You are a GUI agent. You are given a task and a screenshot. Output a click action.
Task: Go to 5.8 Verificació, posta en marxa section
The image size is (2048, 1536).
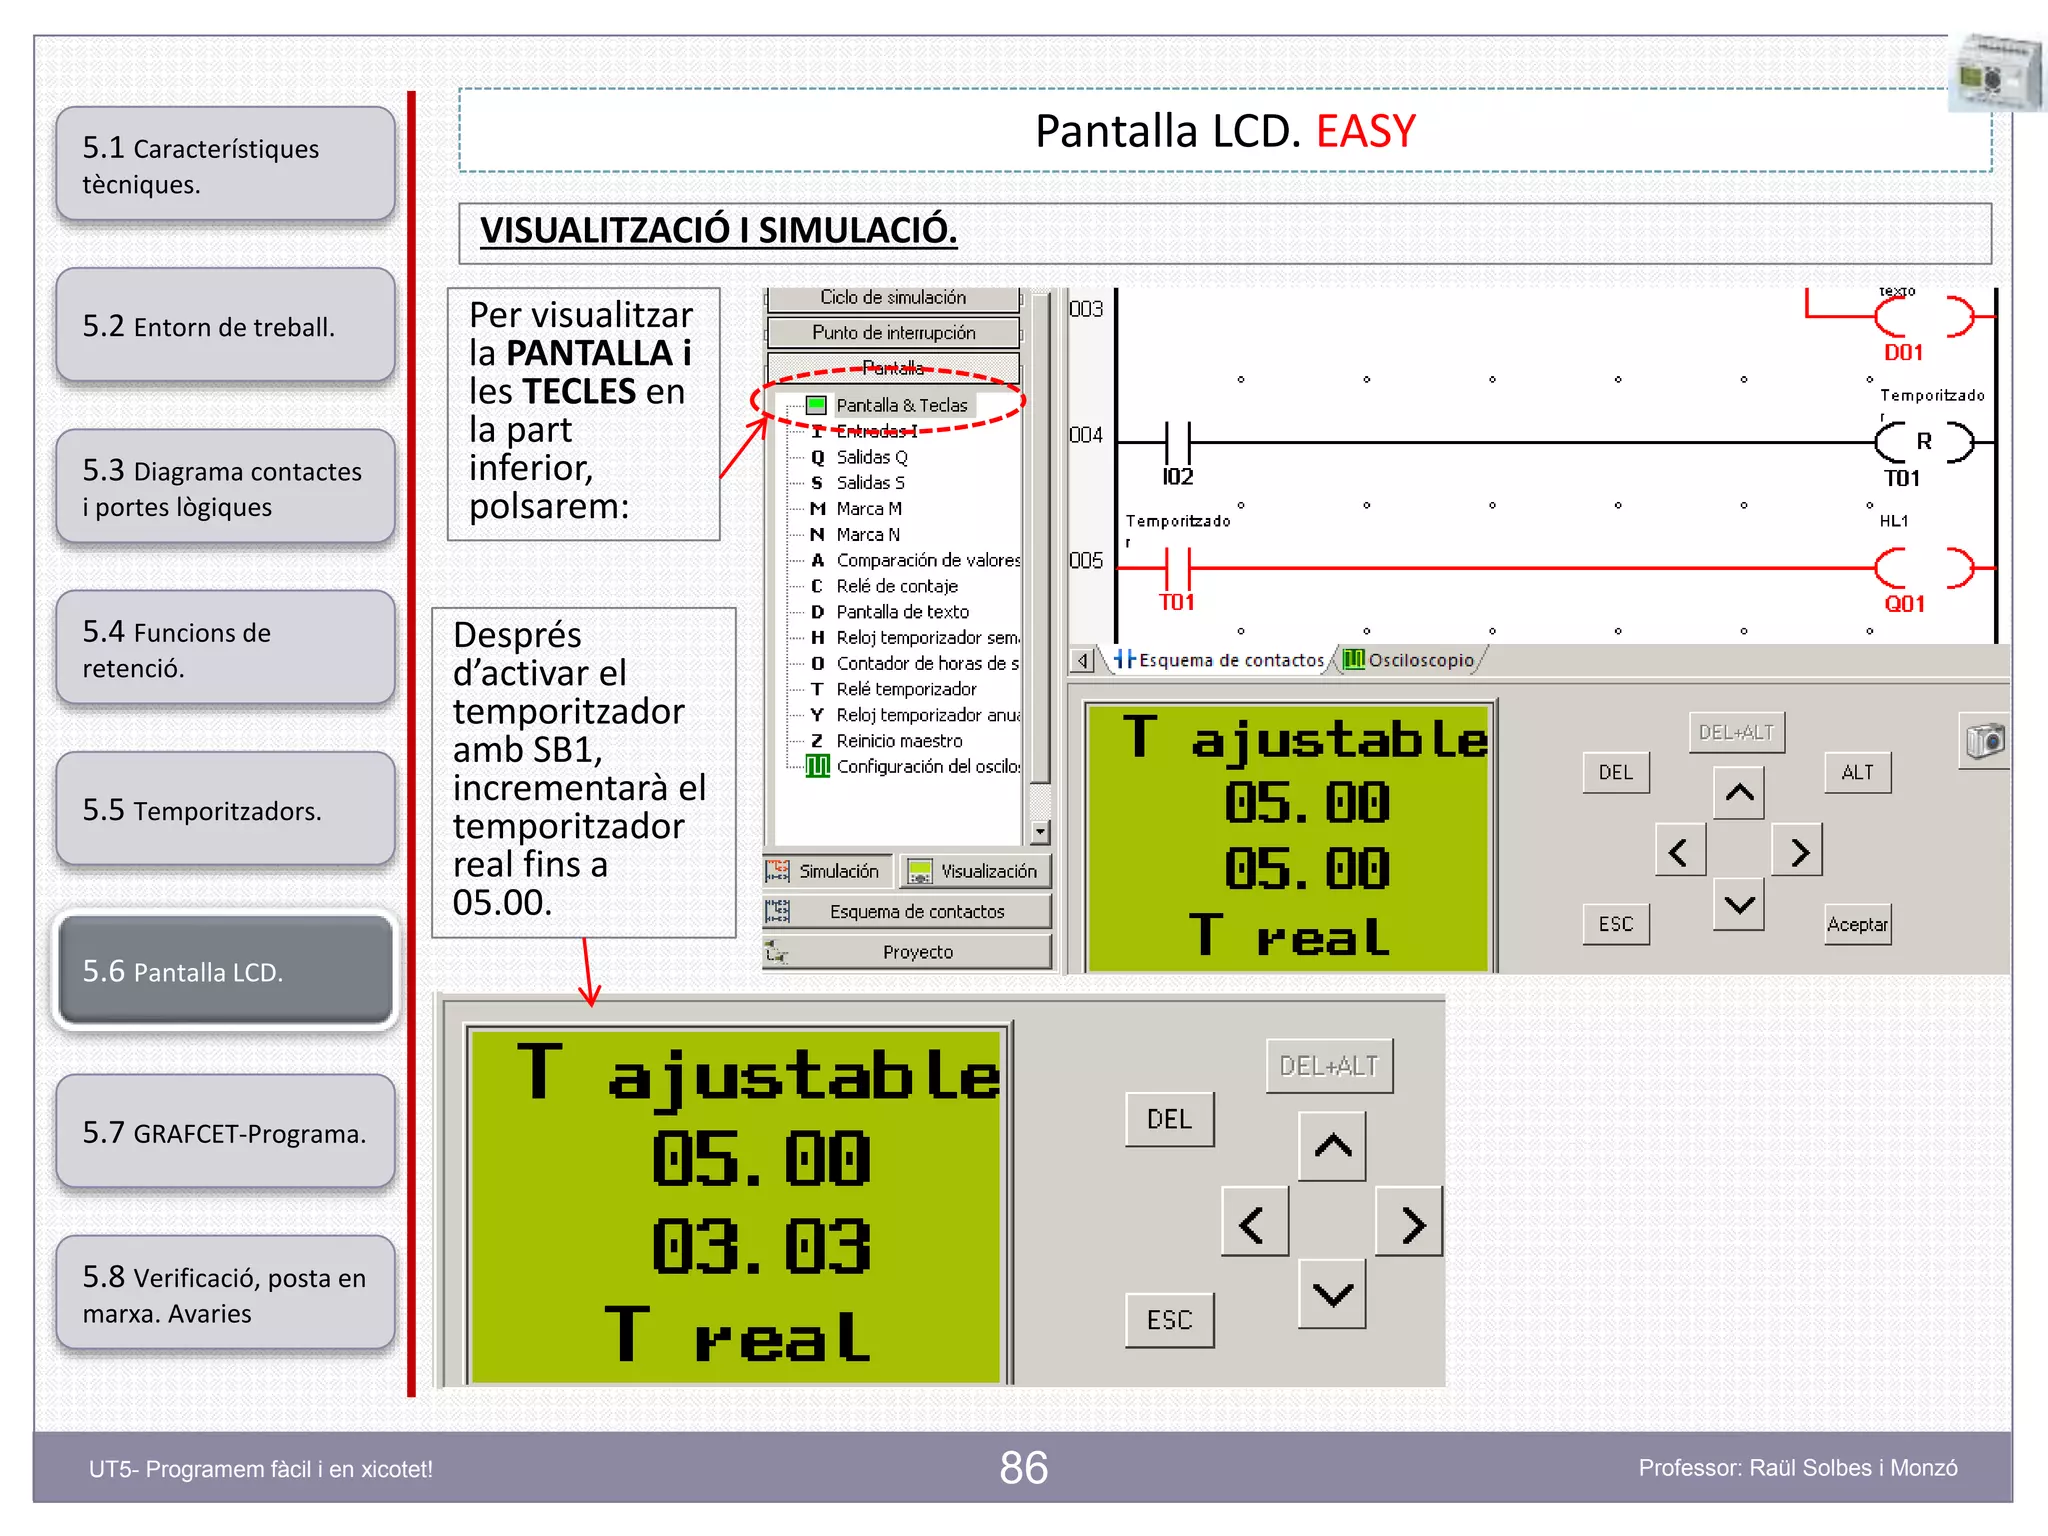(225, 1294)
